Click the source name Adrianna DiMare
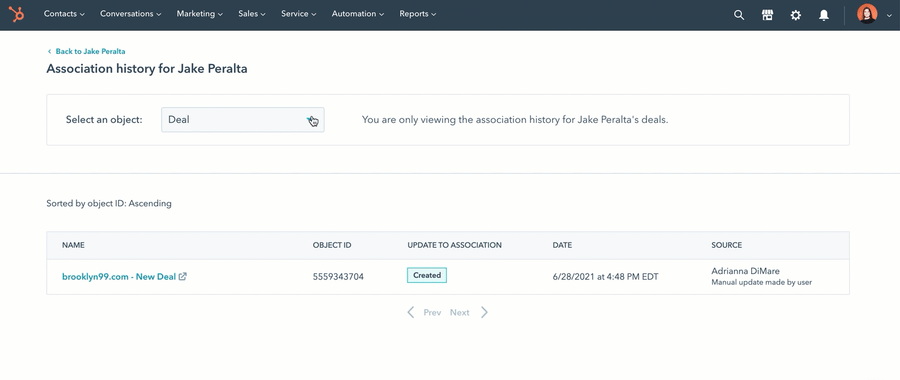 (x=746, y=271)
